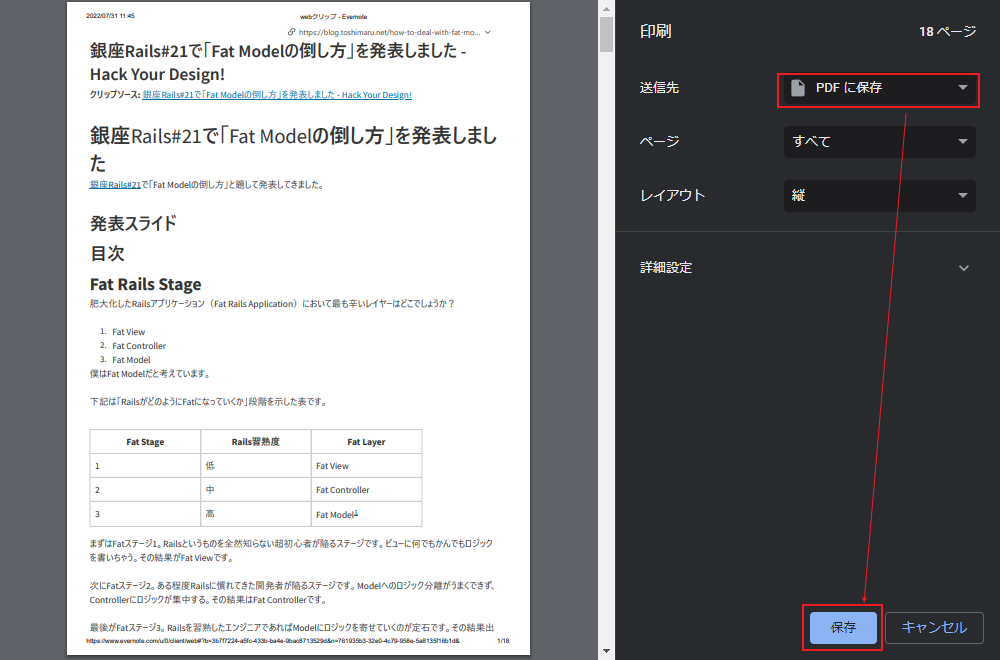Image resolution: width=1000 pixels, height=660 pixels.
Task: Click the 送信先 label
Action: (659, 88)
